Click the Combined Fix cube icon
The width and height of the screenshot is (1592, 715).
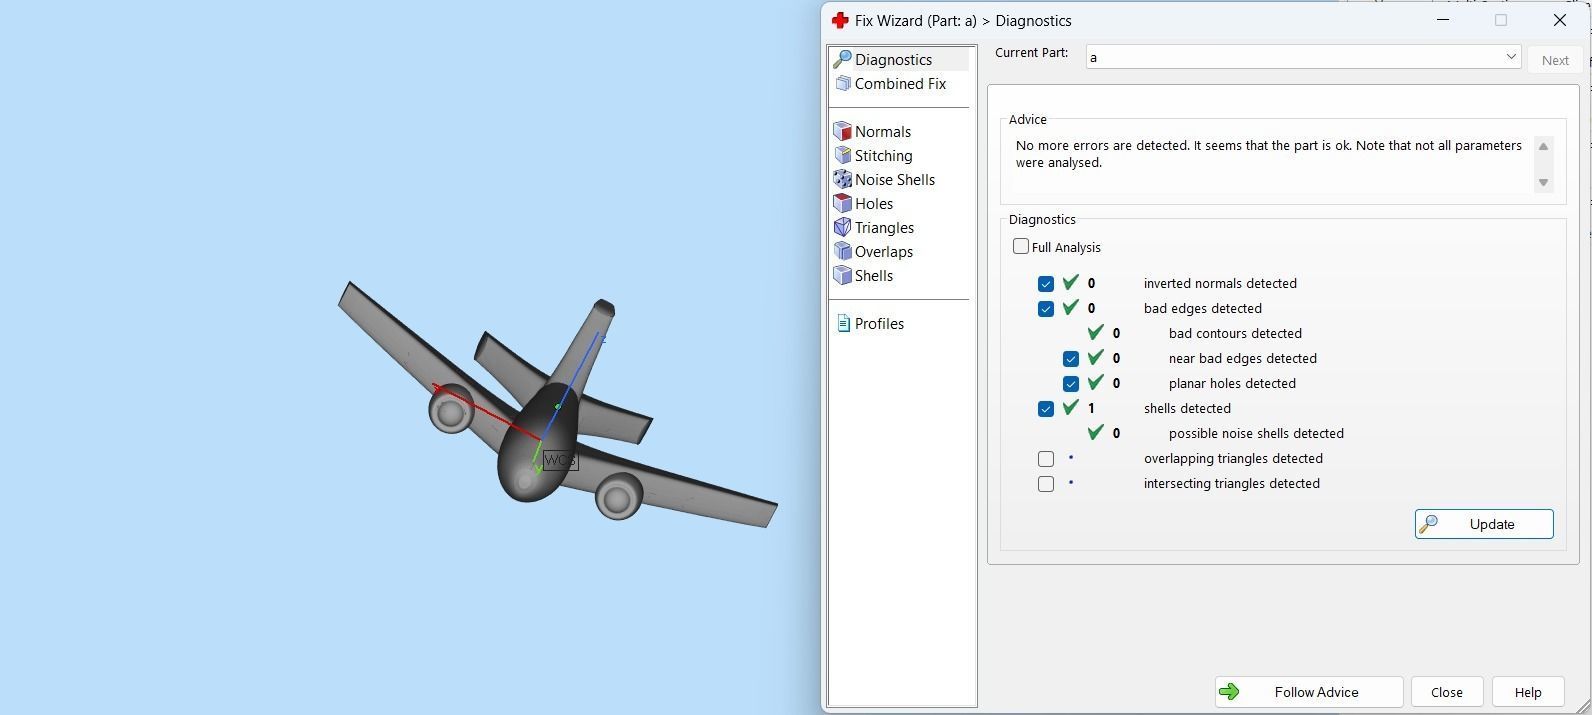click(x=843, y=84)
